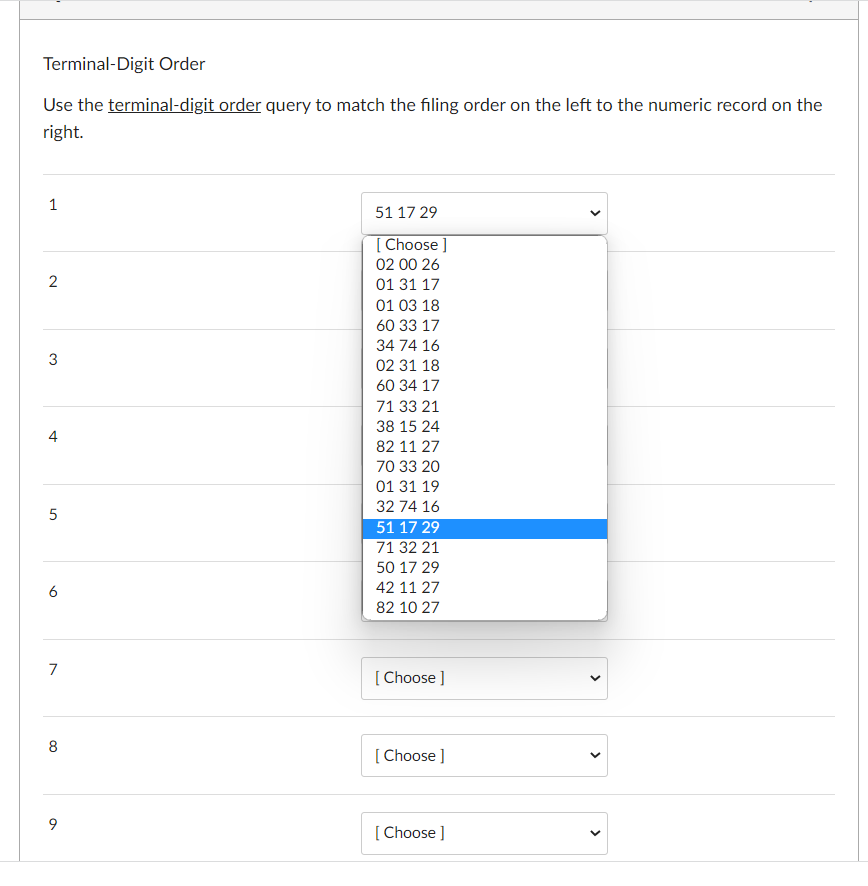The image size is (868, 886).
Task: Open the dropdown showing 51 17 29
Action: [x=484, y=213]
